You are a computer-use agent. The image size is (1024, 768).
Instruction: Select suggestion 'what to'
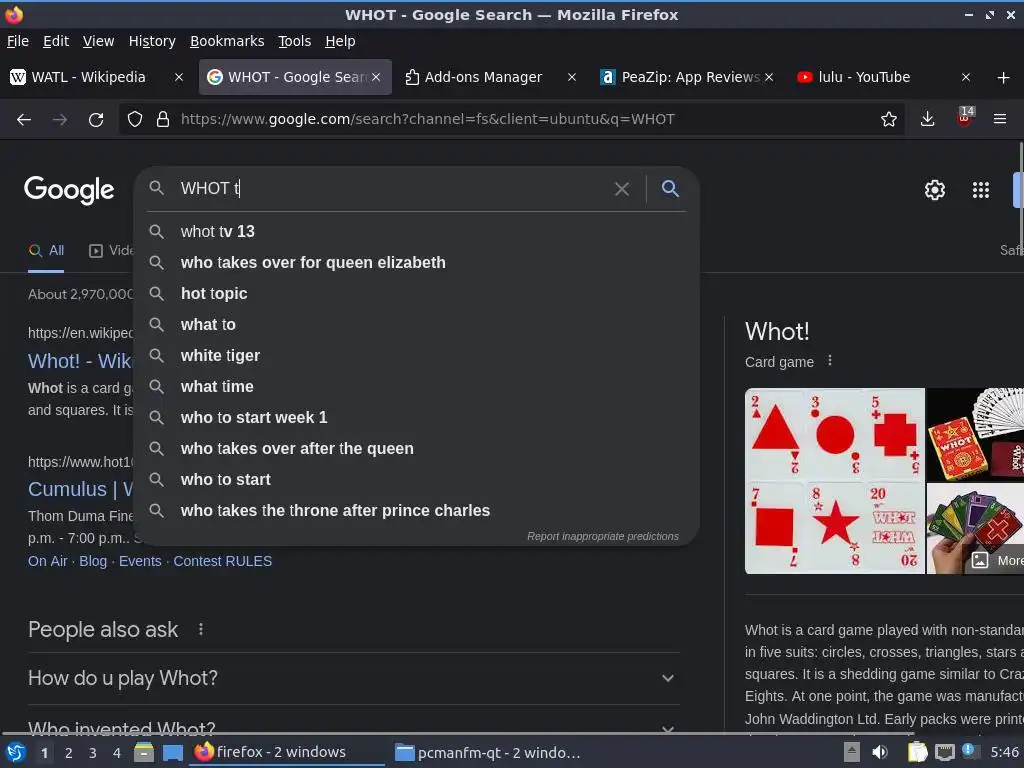tap(417, 325)
